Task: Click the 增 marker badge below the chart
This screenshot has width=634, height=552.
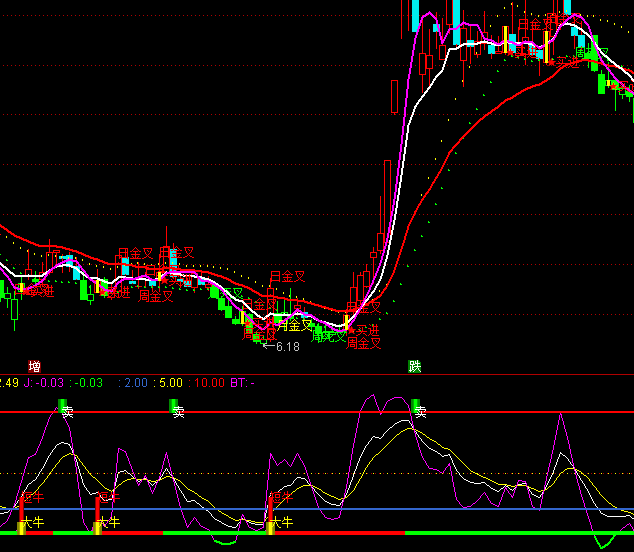Action: 35,367
